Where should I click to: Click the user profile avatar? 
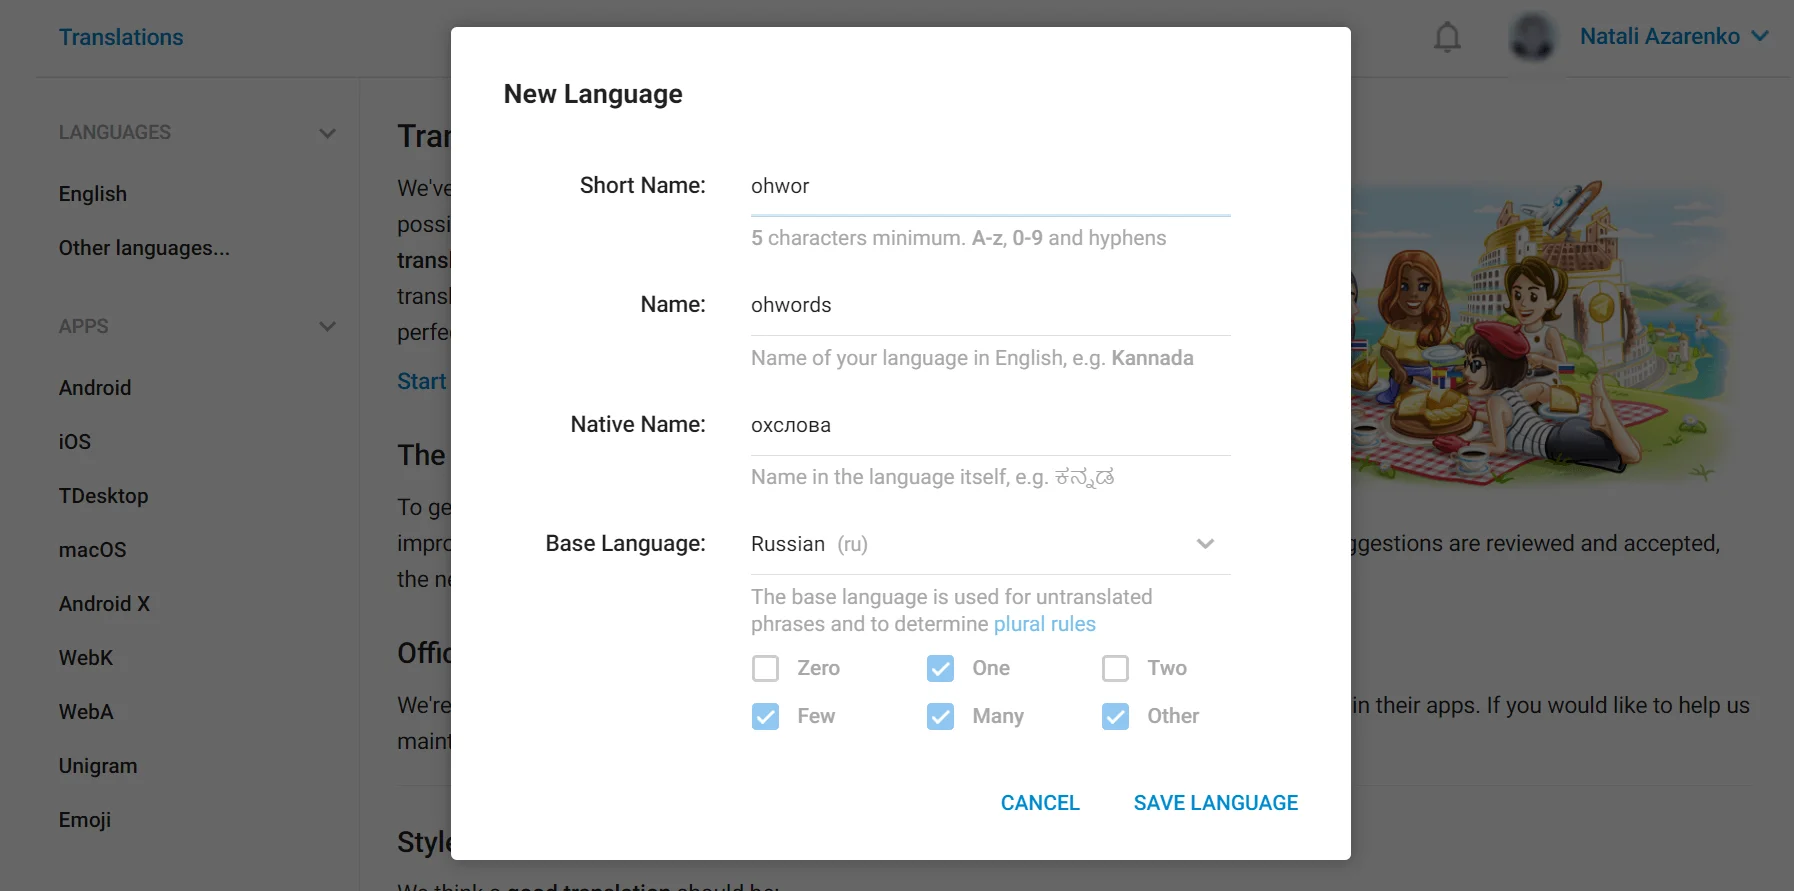click(1531, 37)
